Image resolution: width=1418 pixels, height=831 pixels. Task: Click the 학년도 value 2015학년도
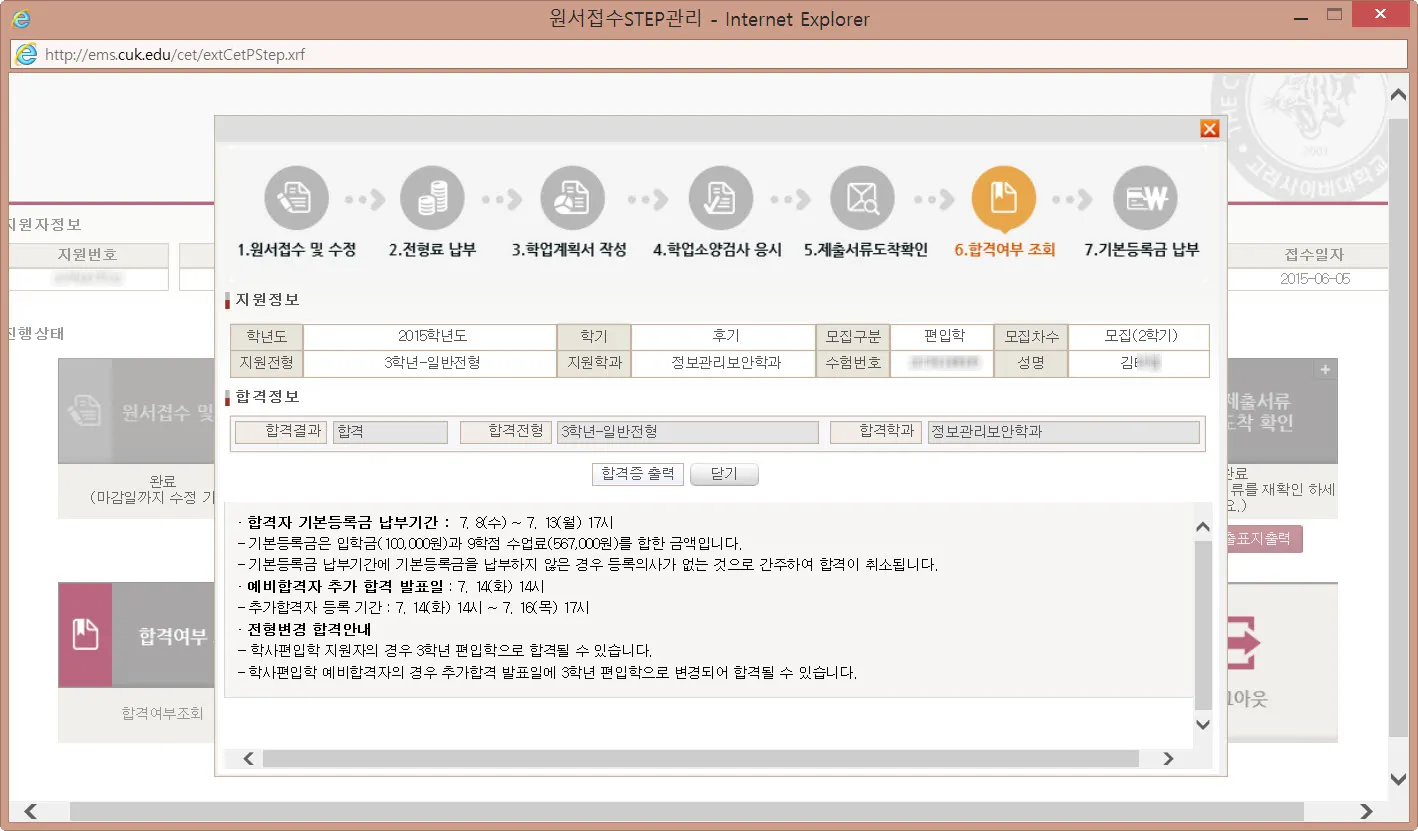click(x=430, y=337)
